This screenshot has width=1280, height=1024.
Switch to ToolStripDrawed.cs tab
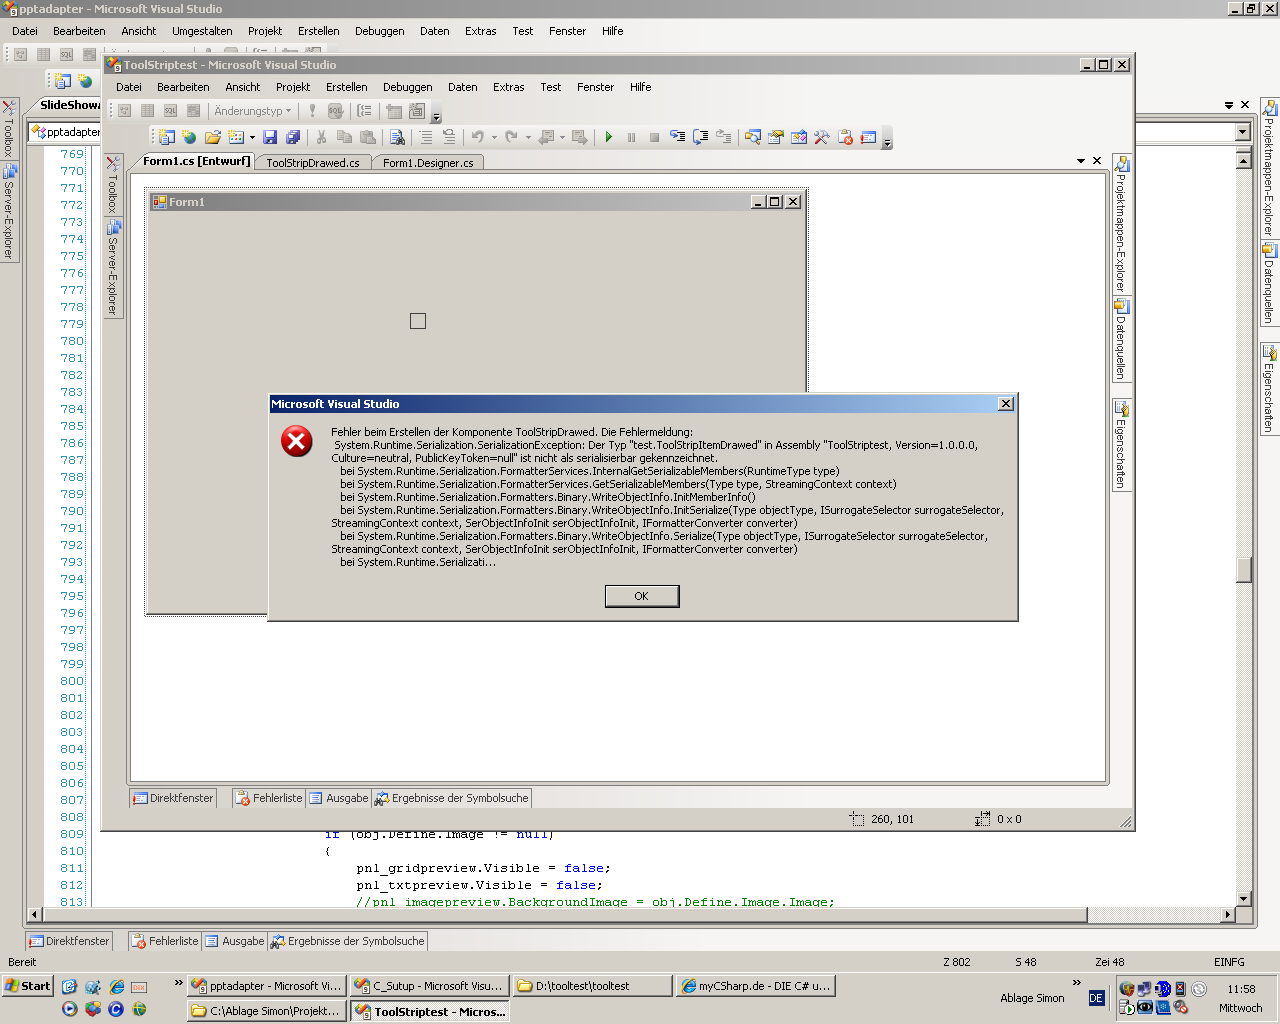[313, 163]
